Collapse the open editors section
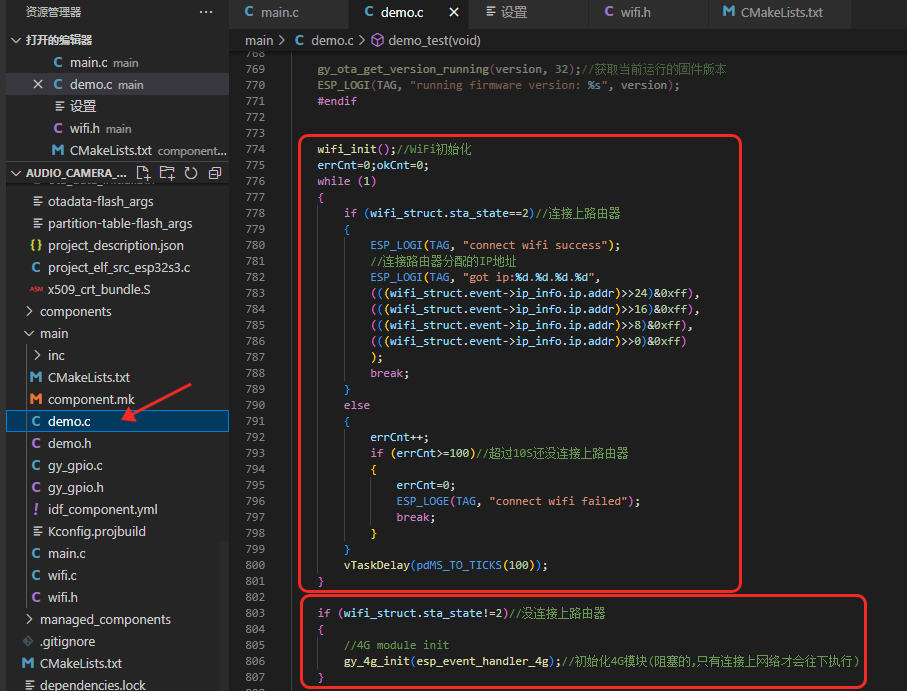Image resolution: width=907 pixels, height=691 pixels. coord(16,40)
